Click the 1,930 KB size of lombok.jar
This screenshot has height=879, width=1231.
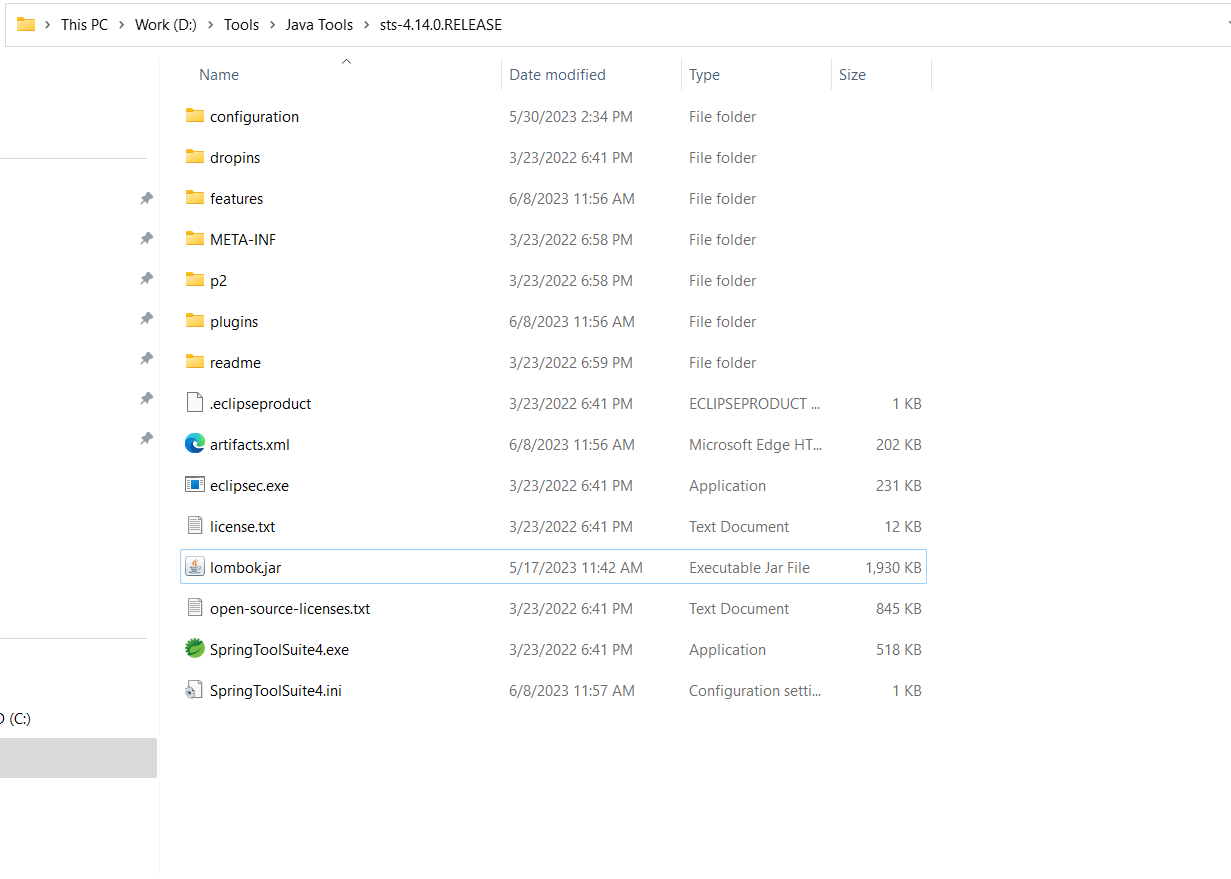tap(893, 568)
